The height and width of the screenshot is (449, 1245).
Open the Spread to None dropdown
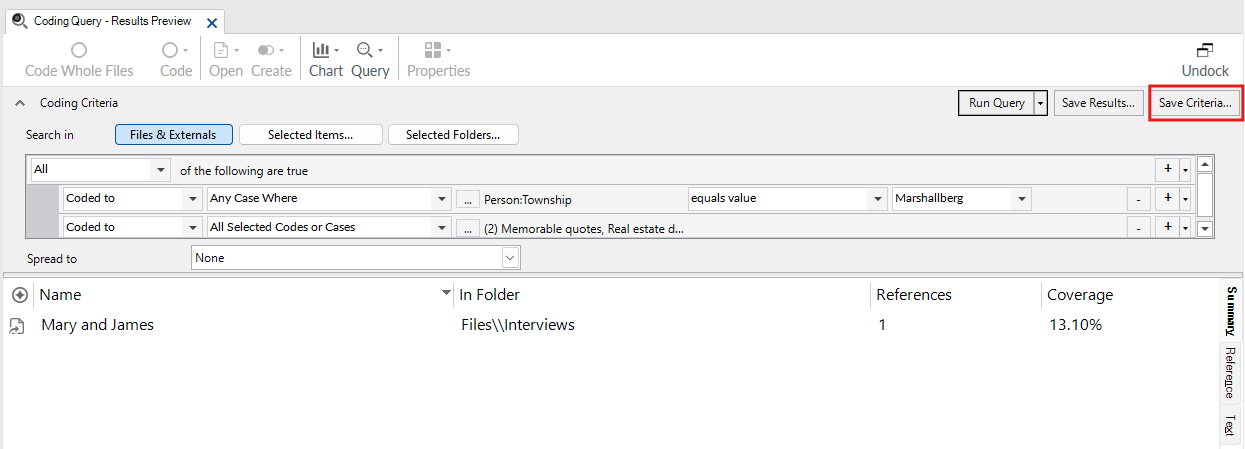(510, 258)
